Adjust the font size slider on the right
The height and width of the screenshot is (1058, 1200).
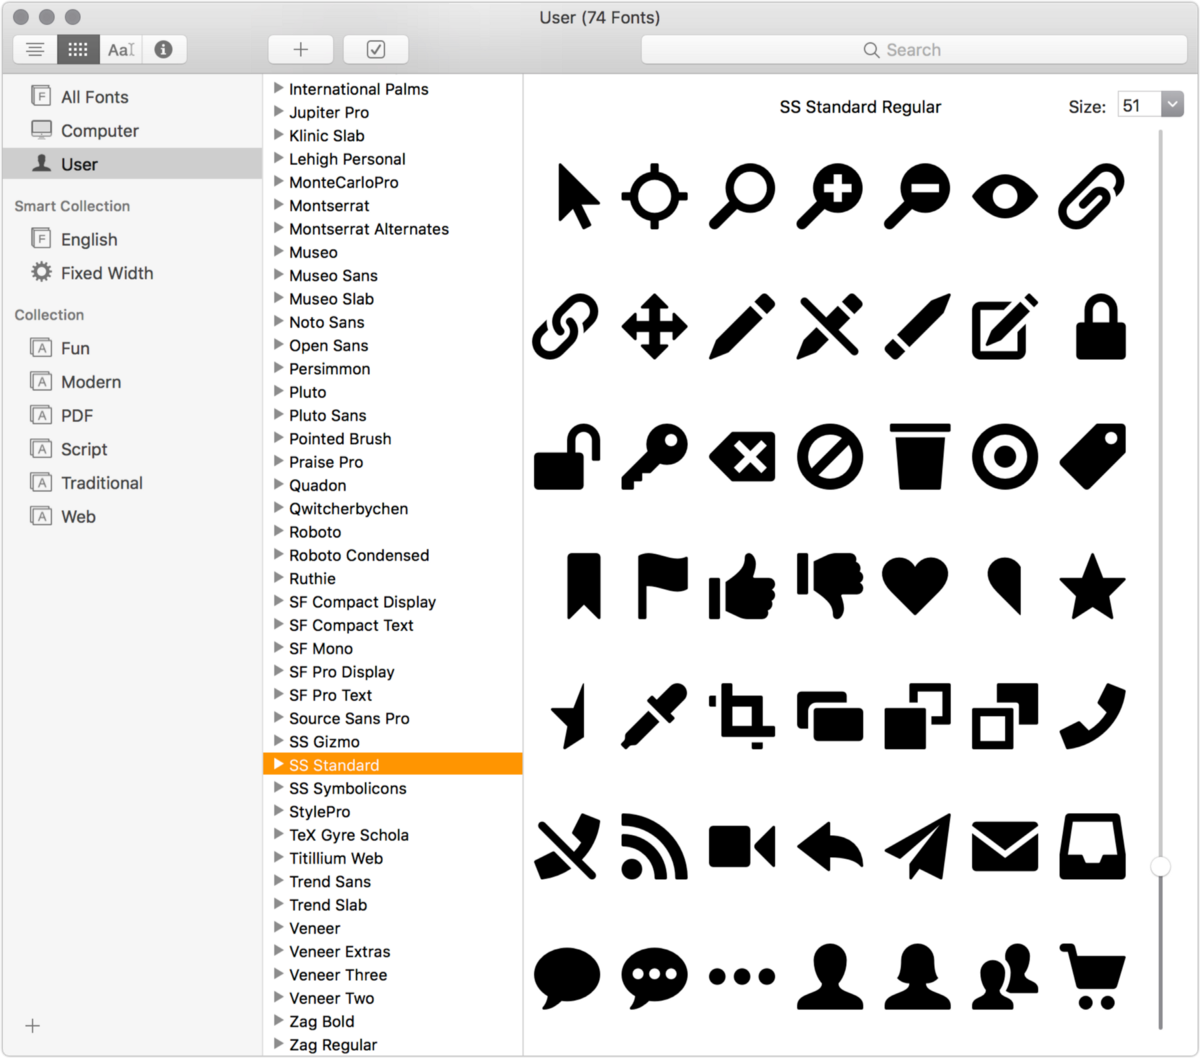coord(1161,867)
